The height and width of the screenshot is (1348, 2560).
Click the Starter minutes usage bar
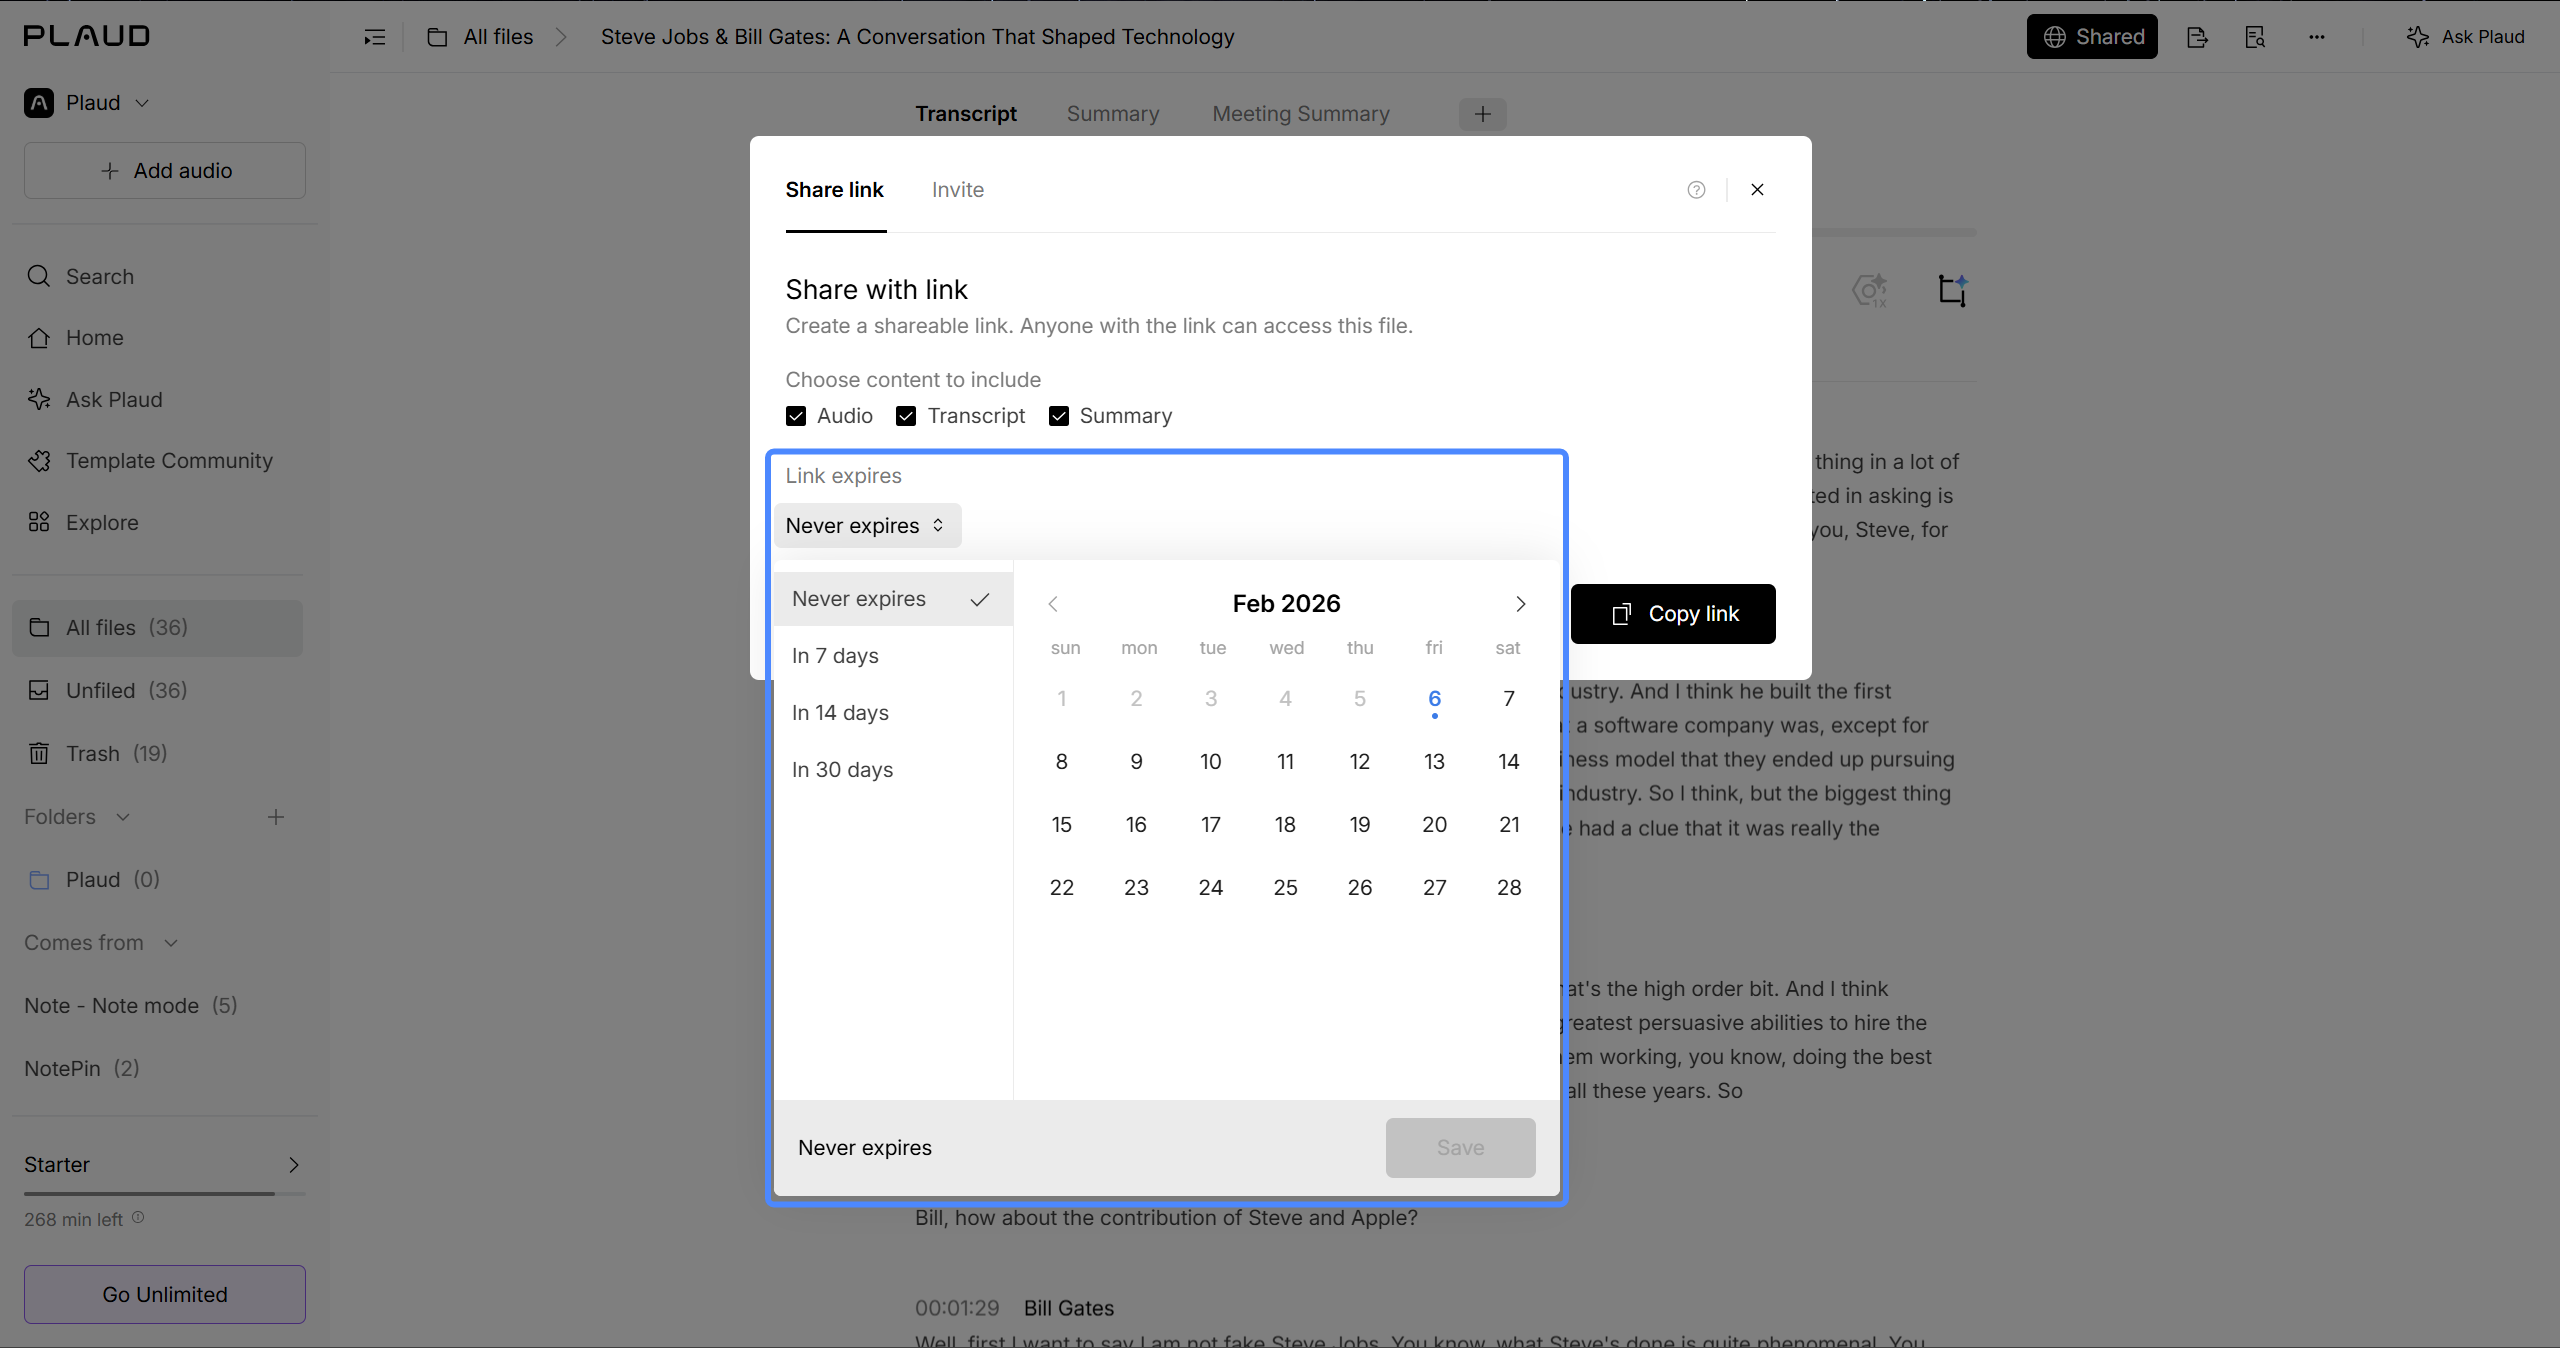pos(165,1193)
